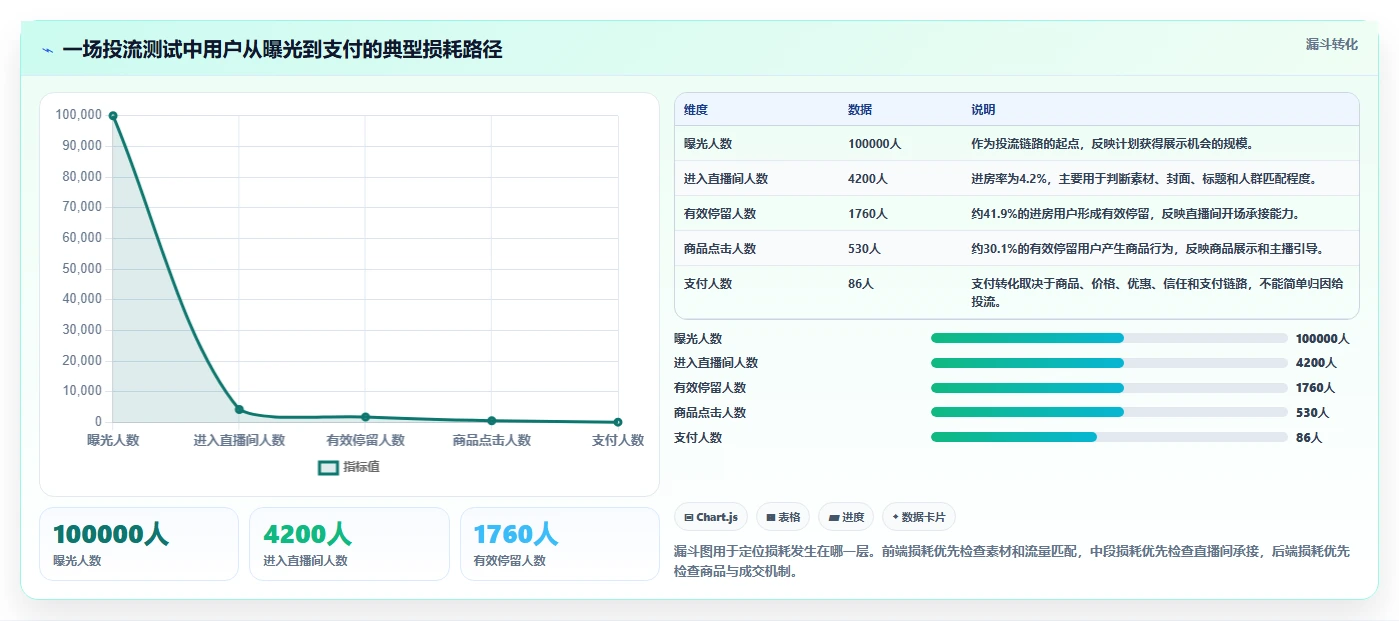Click the progress value 530人

point(1312,413)
